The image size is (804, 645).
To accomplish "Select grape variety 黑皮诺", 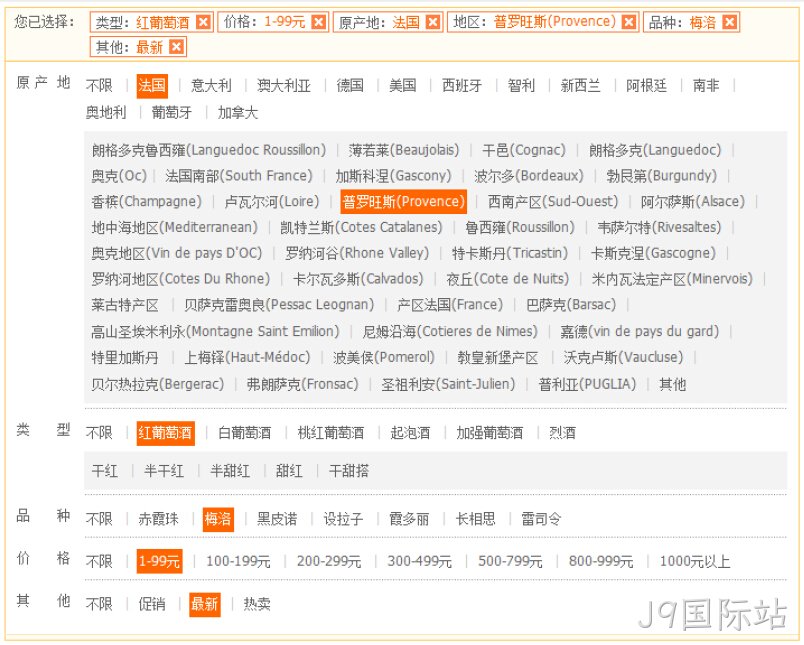I will click(277, 519).
